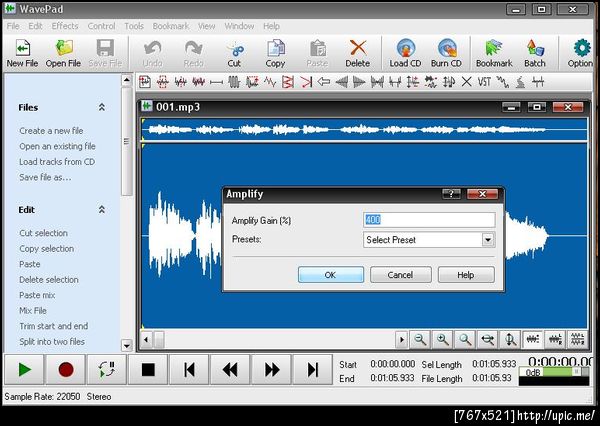Viewport: 600px width, 426px height.
Task: Open the File menu
Action: click(13, 26)
